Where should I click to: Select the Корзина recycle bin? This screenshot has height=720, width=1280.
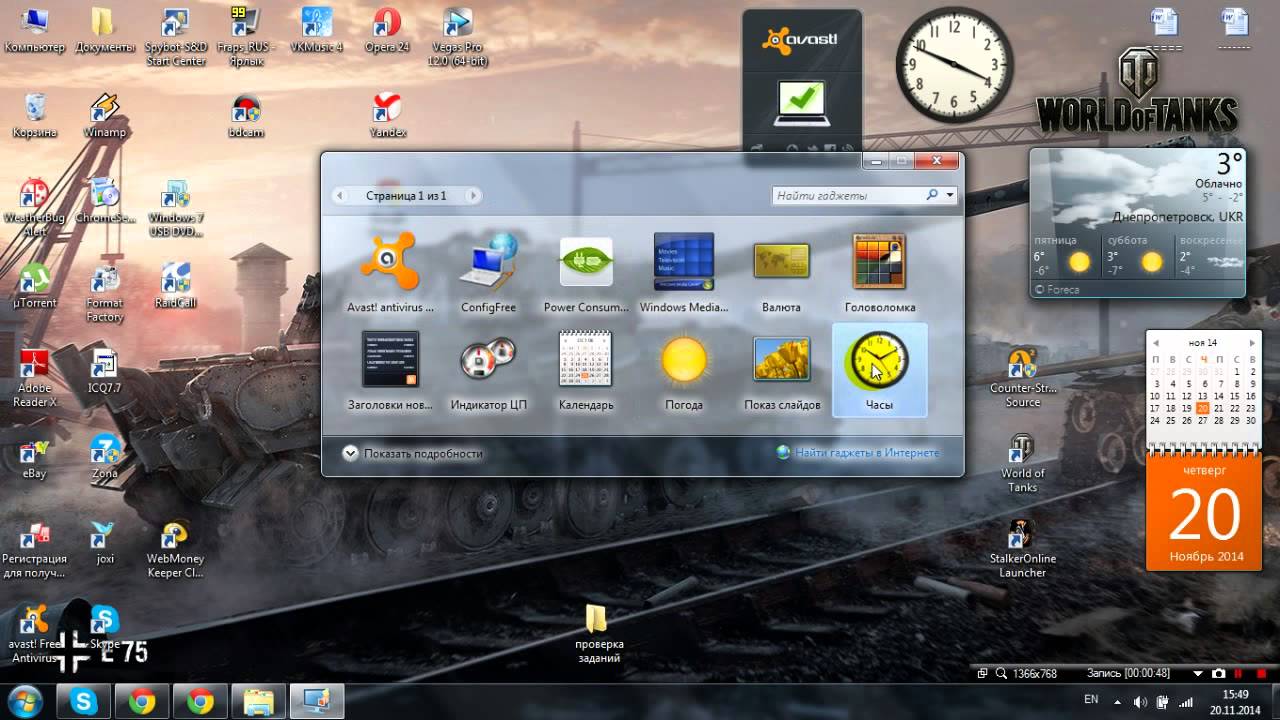(34, 115)
